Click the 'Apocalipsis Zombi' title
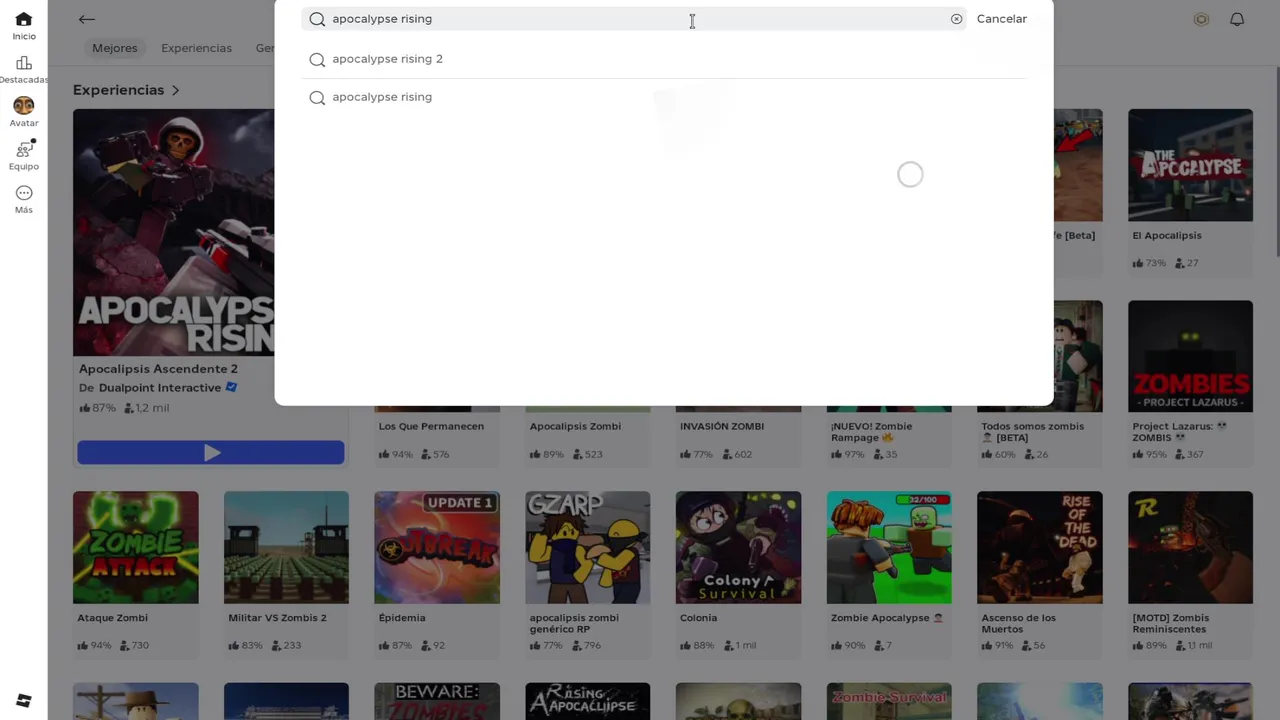The width and height of the screenshot is (1280, 720). [x=575, y=426]
